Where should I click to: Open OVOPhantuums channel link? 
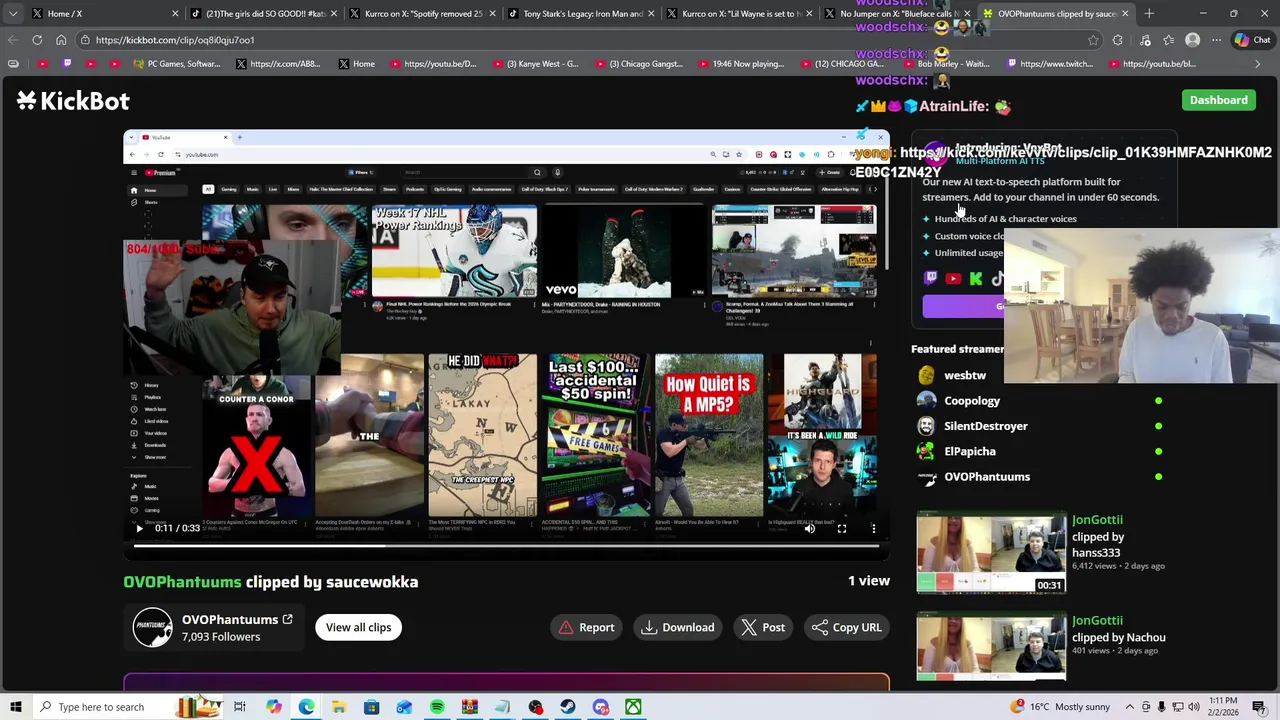point(237,619)
